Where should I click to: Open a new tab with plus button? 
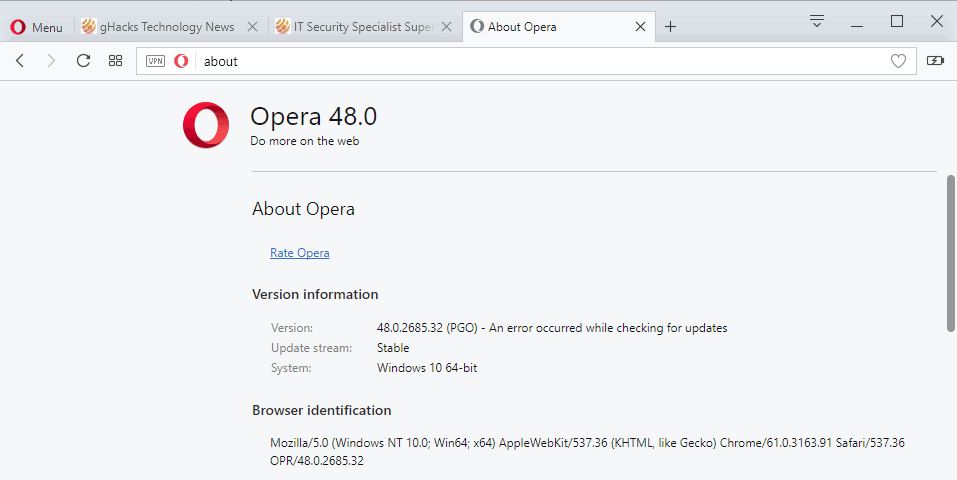pos(670,27)
